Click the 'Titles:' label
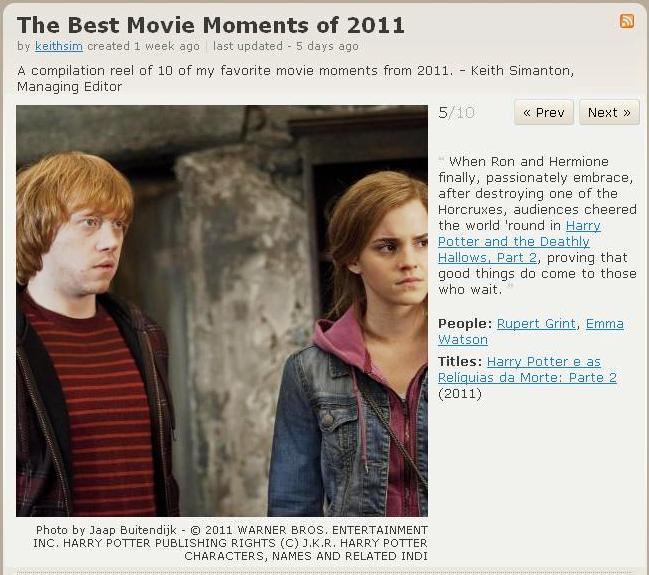Viewport: 649px width, 575px height. coord(460,361)
